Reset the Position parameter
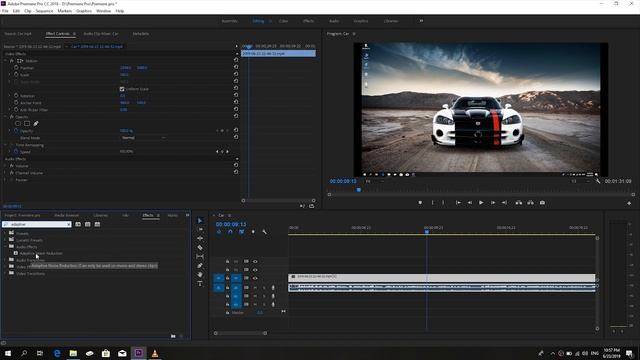 (236, 67)
